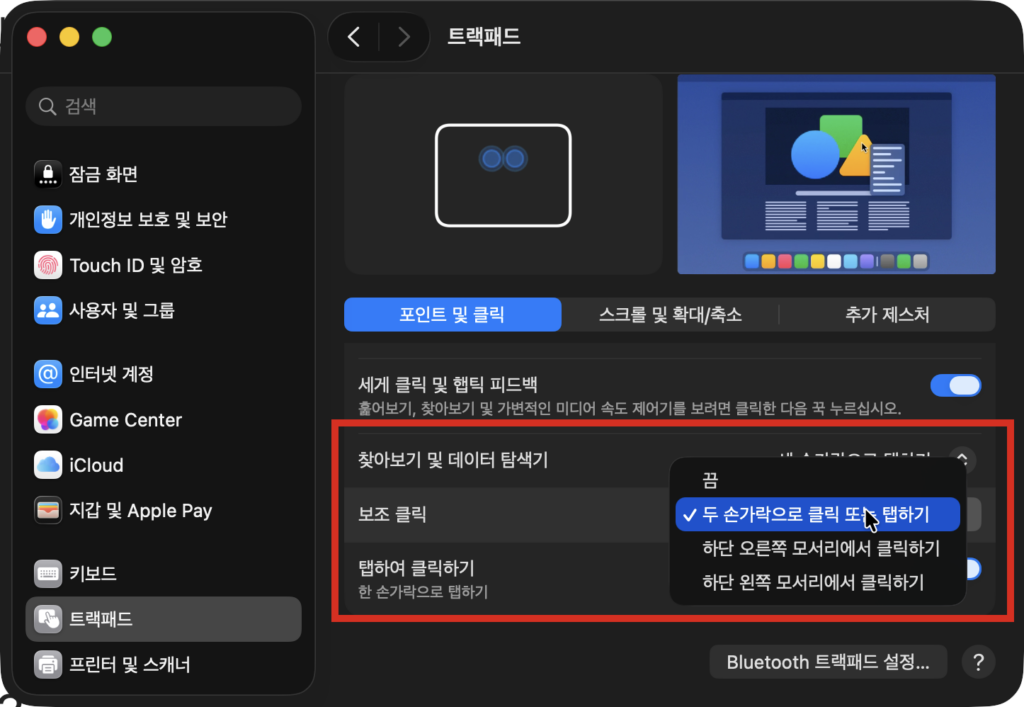Screen dimensions: 1024x707
Task: Click 찾아보기 및 데이터 탐색기 label
Action: 453,460
